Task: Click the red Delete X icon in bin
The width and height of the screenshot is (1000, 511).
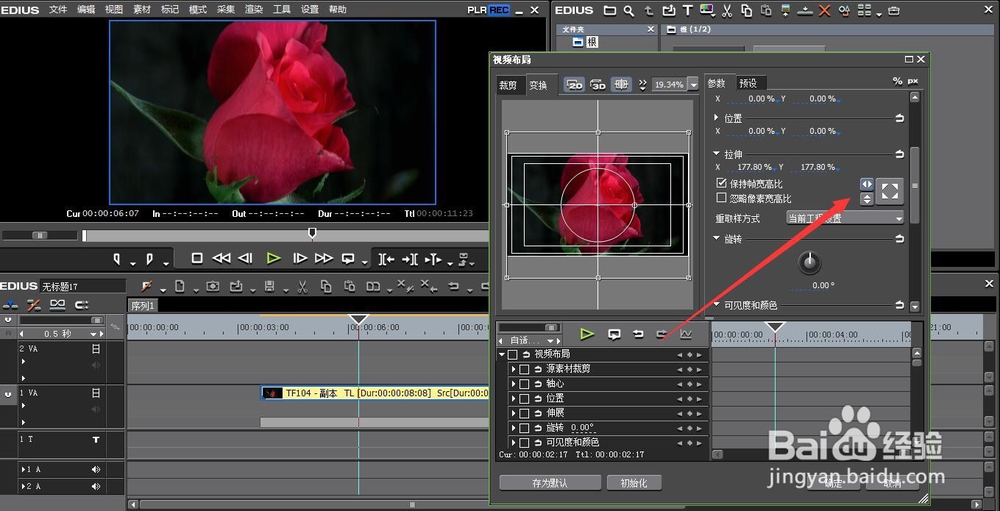Action: [825, 11]
